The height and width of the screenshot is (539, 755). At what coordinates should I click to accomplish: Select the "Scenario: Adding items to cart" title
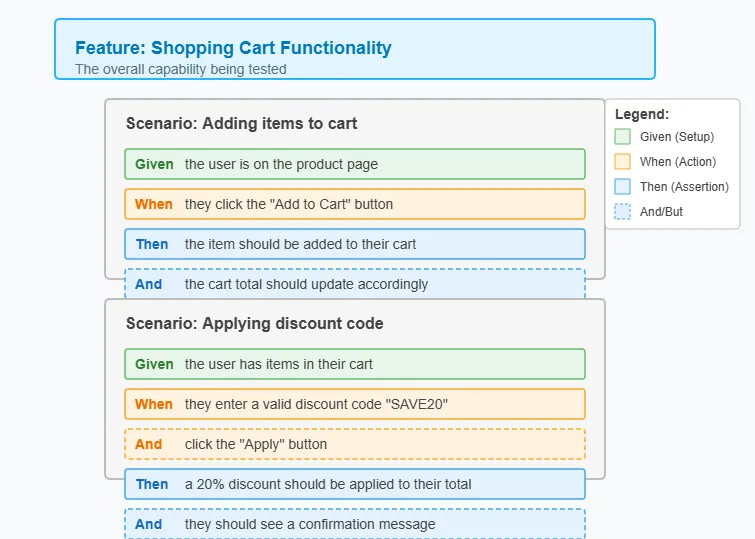point(241,123)
